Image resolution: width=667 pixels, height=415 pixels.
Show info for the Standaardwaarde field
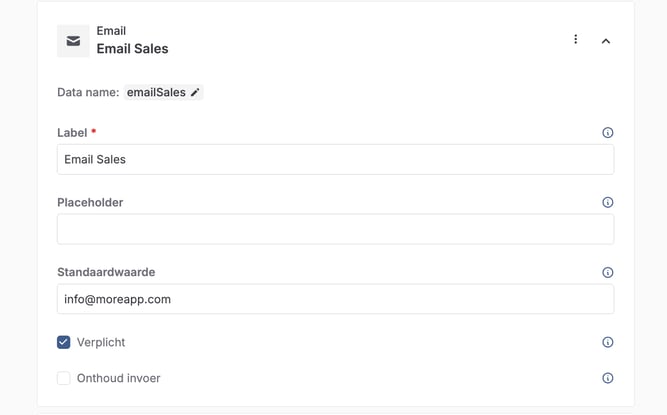(x=608, y=273)
